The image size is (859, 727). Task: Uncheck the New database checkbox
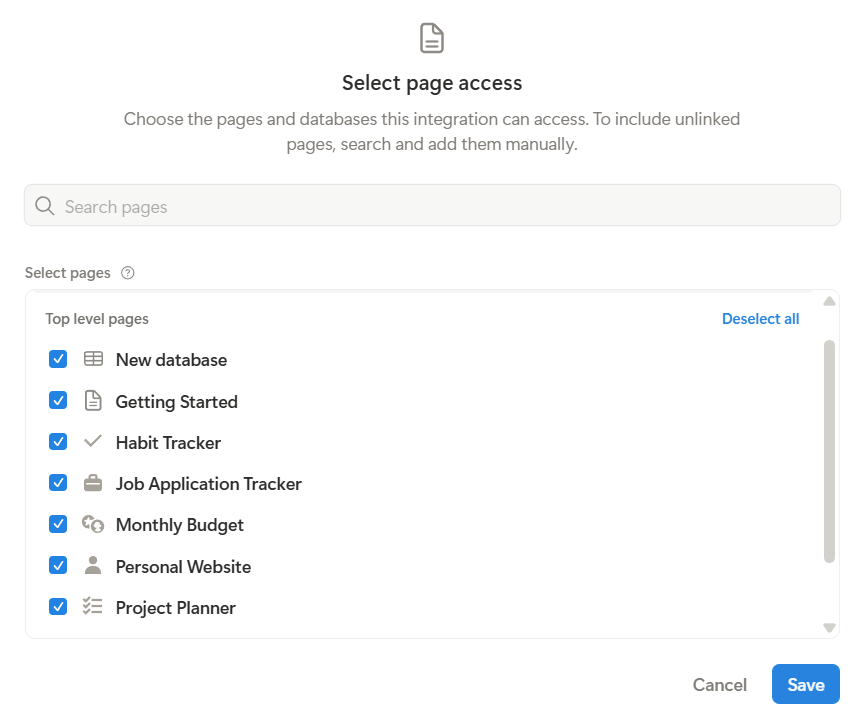pyautogui.click(x=58, y=359)
